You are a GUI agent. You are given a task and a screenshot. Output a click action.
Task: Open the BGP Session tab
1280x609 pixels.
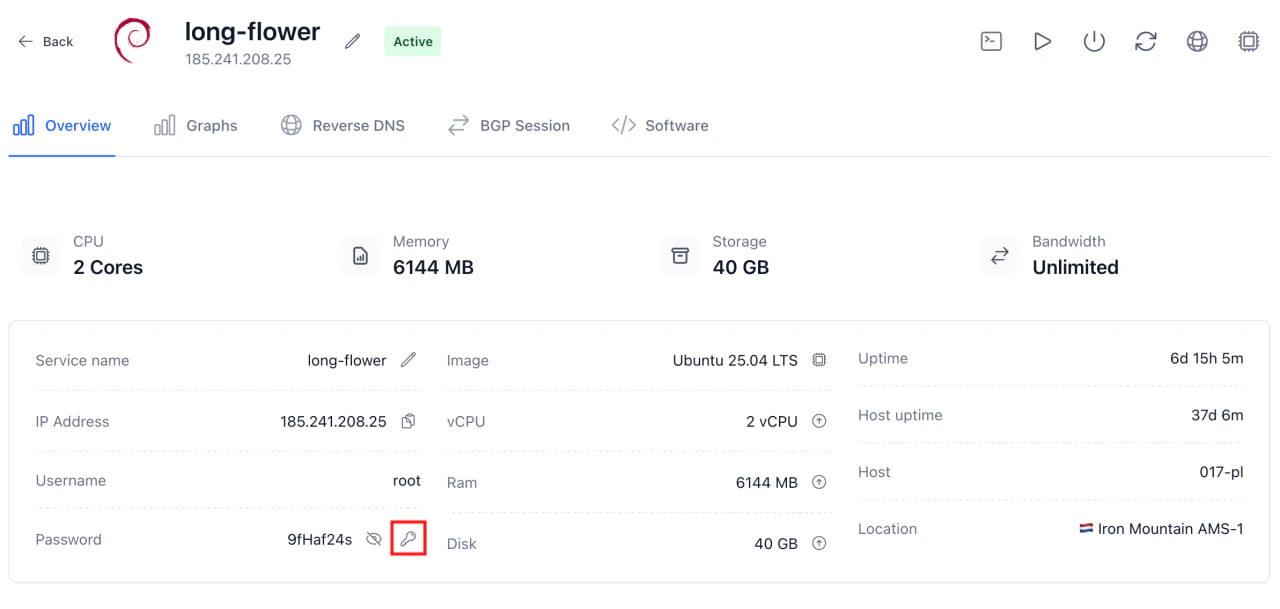[x=509, y=126]
